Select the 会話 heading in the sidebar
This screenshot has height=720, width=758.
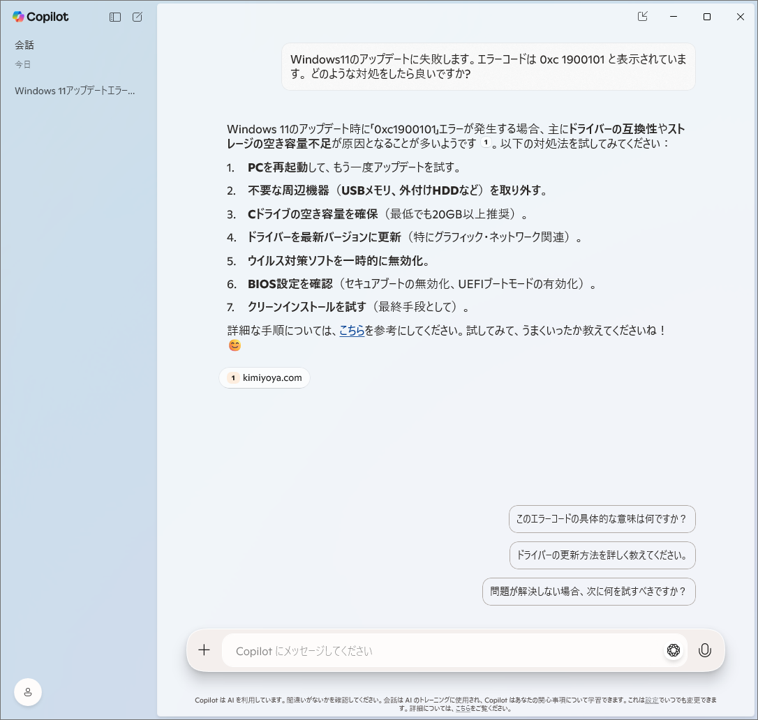click(25, 45)
